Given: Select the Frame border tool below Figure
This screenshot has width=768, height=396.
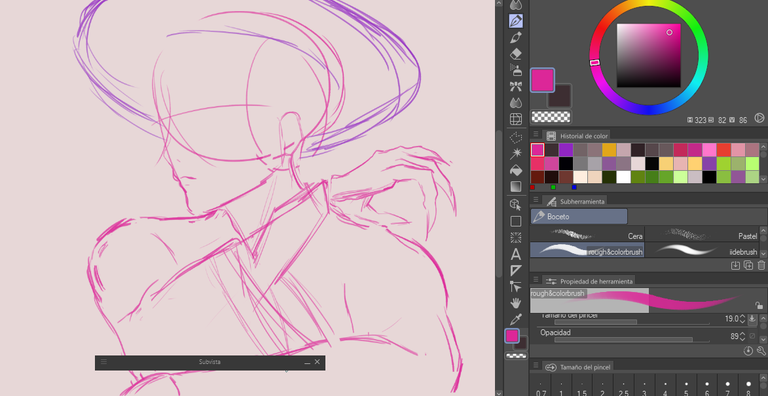Looking at the screenshot, I should (515, 238).
